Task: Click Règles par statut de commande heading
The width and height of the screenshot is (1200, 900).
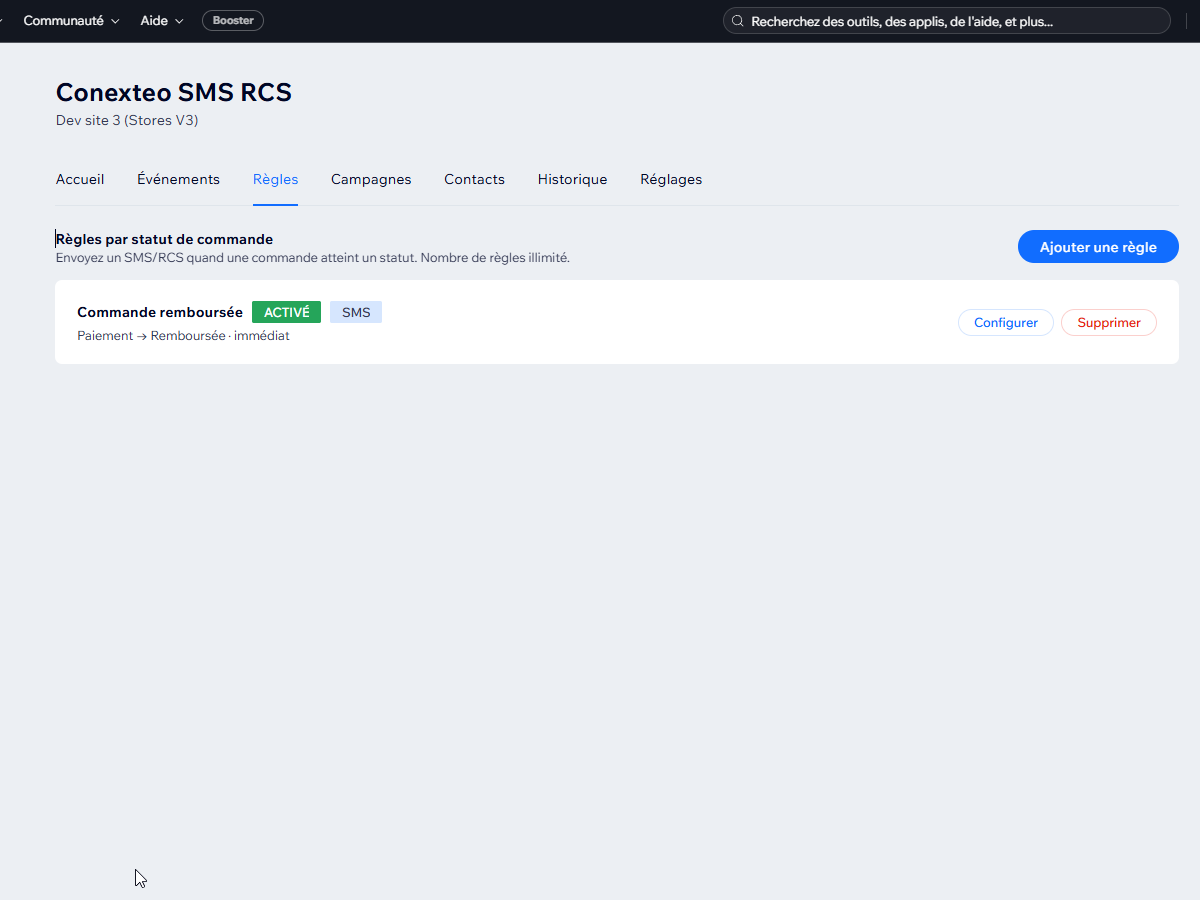Action: pyautogui.click(x=165, y=239)
